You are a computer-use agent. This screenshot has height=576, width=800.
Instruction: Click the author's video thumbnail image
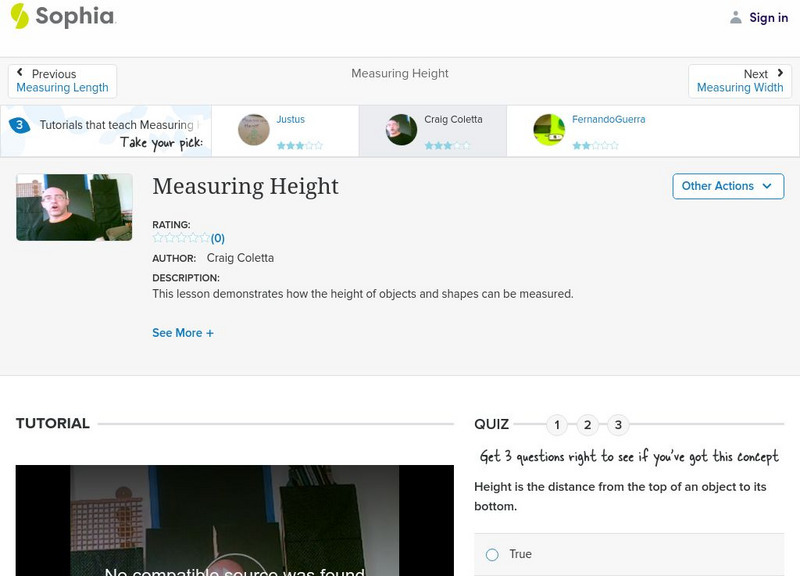[x=74, y=207]
